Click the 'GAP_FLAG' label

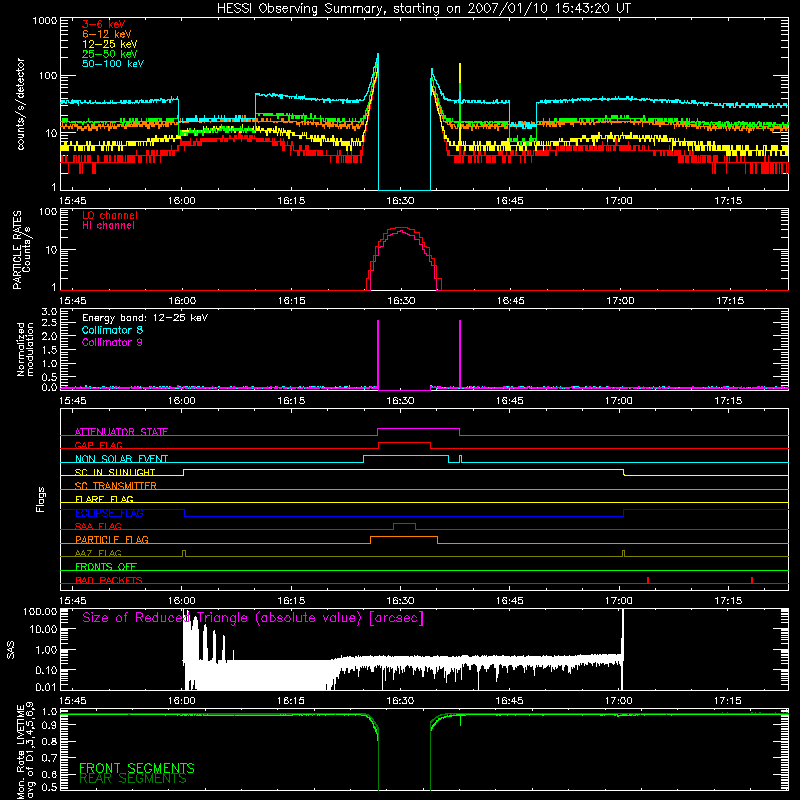pyautogui.click(x=98, y=445)
